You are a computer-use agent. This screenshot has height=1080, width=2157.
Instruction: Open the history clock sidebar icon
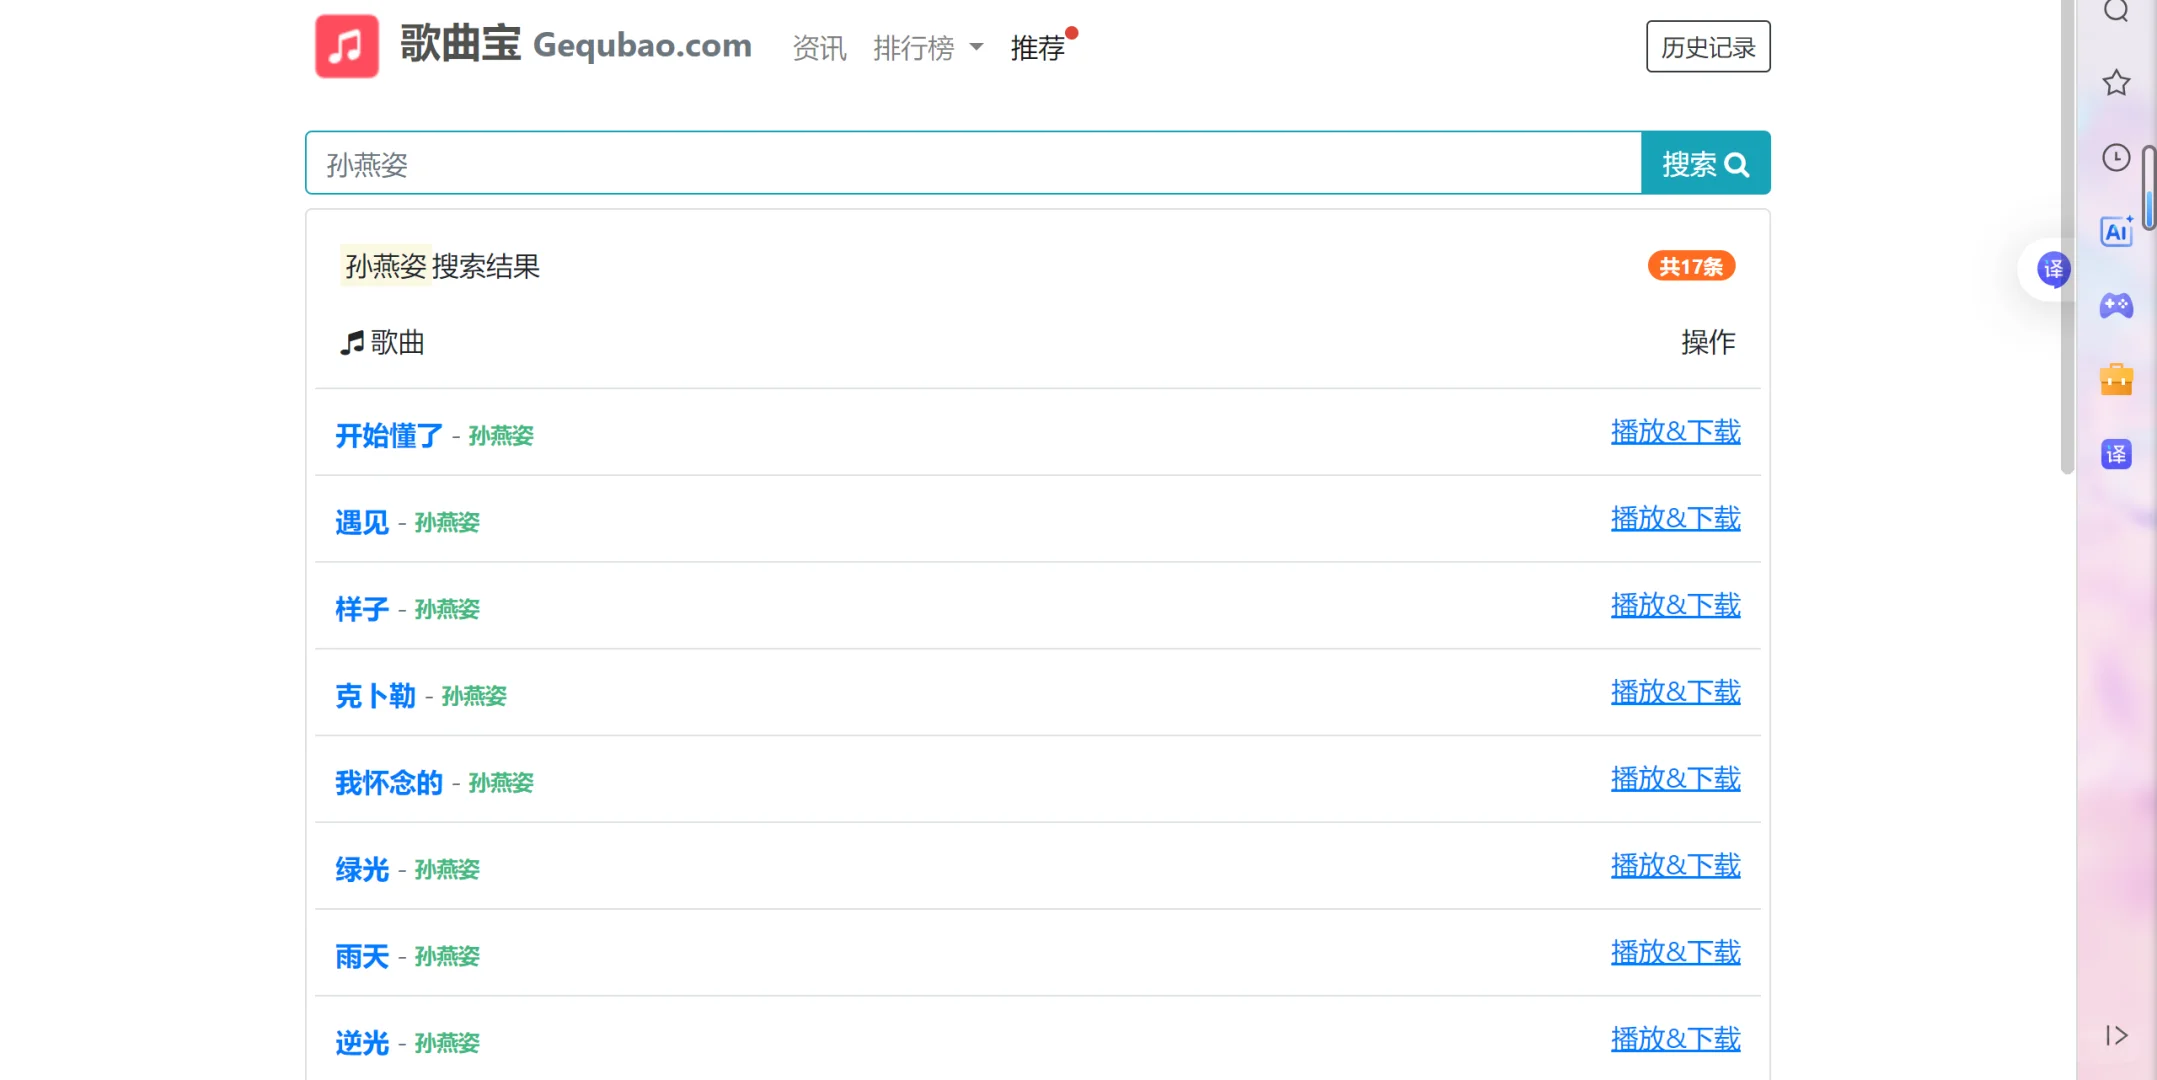click(2116, 158)
